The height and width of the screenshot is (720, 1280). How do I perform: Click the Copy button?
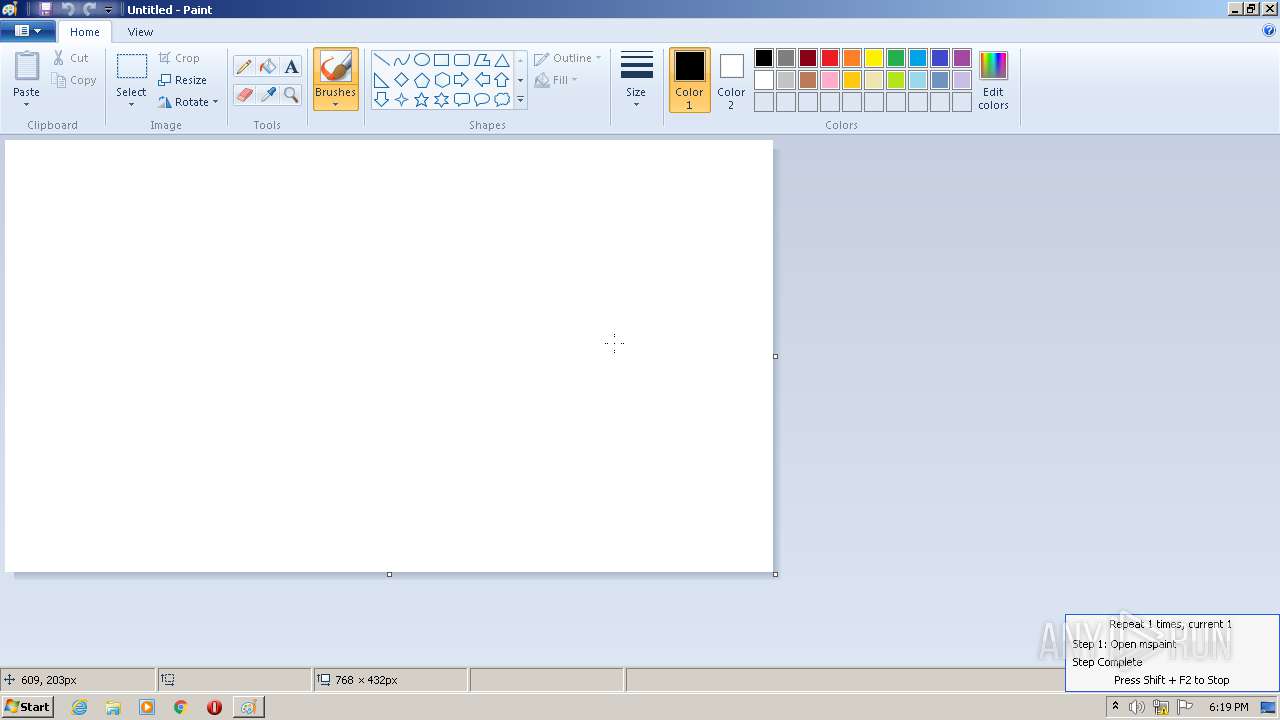click(74, 80)
